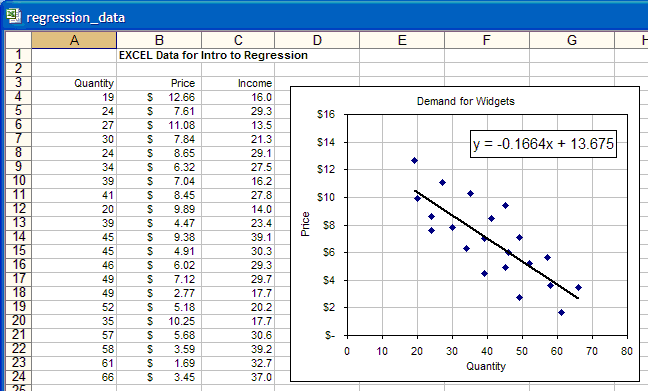Select column F header
Screen dimensions: 648x391
pyautogui.click(x=487, y=40)
